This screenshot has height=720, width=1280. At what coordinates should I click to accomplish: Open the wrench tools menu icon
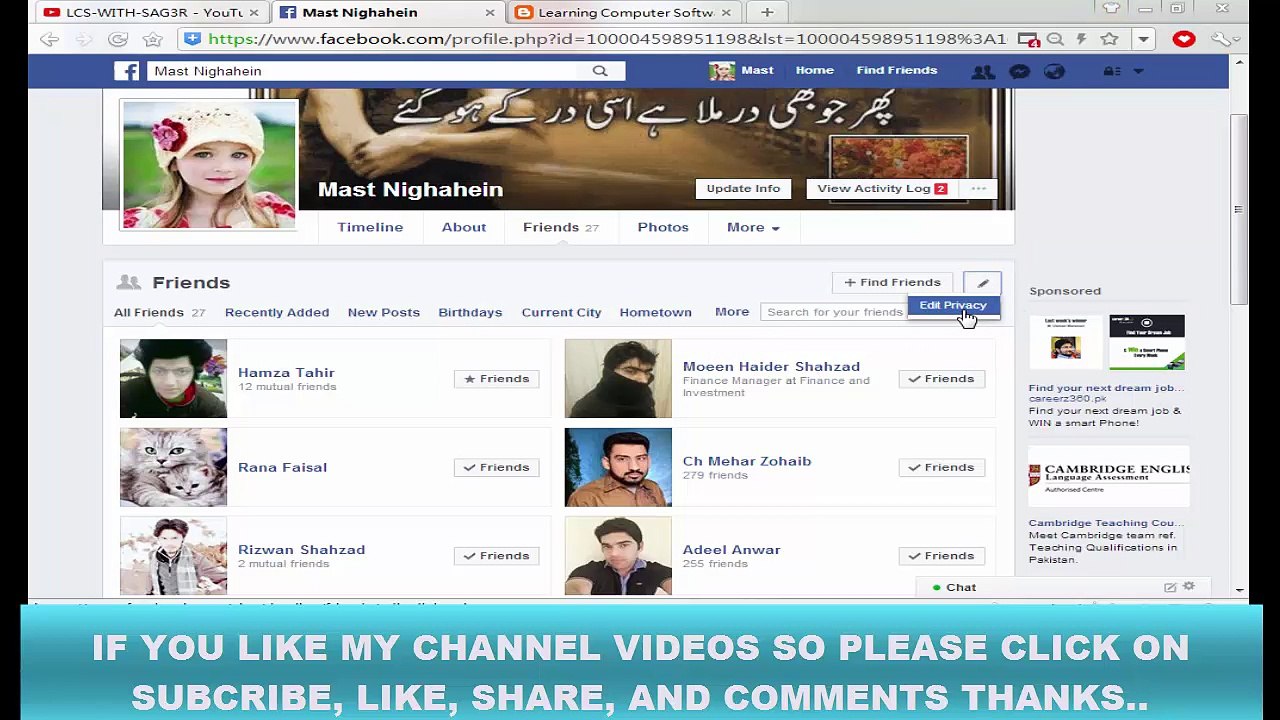click(1221, 40)
